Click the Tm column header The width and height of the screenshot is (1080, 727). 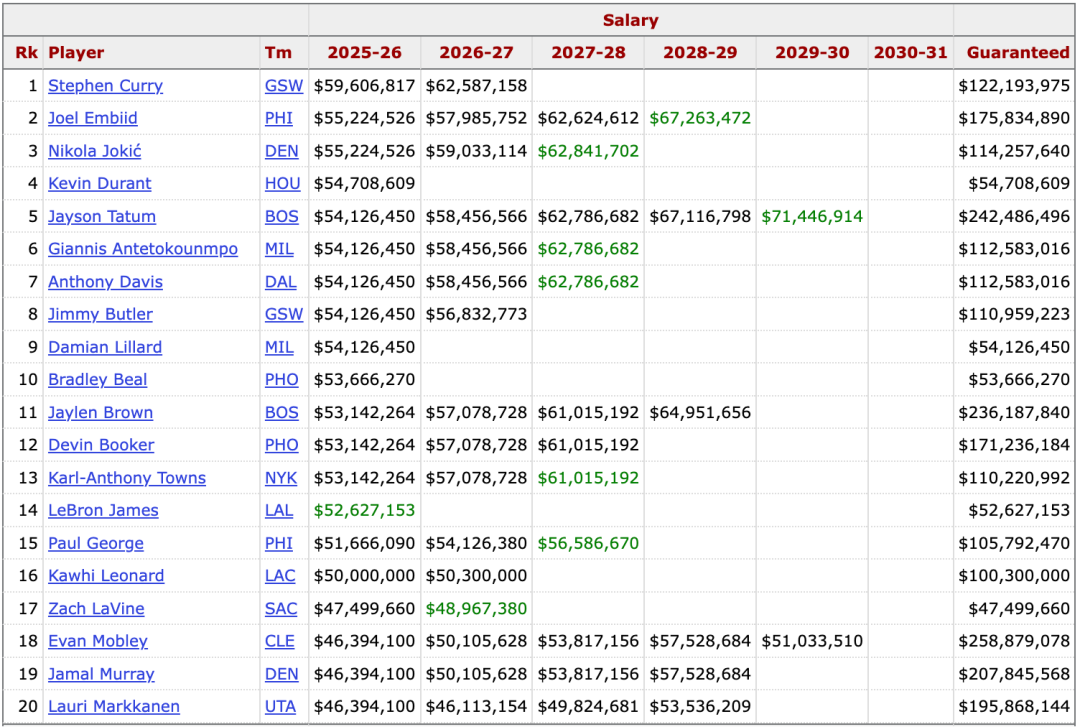click(277, 53)
